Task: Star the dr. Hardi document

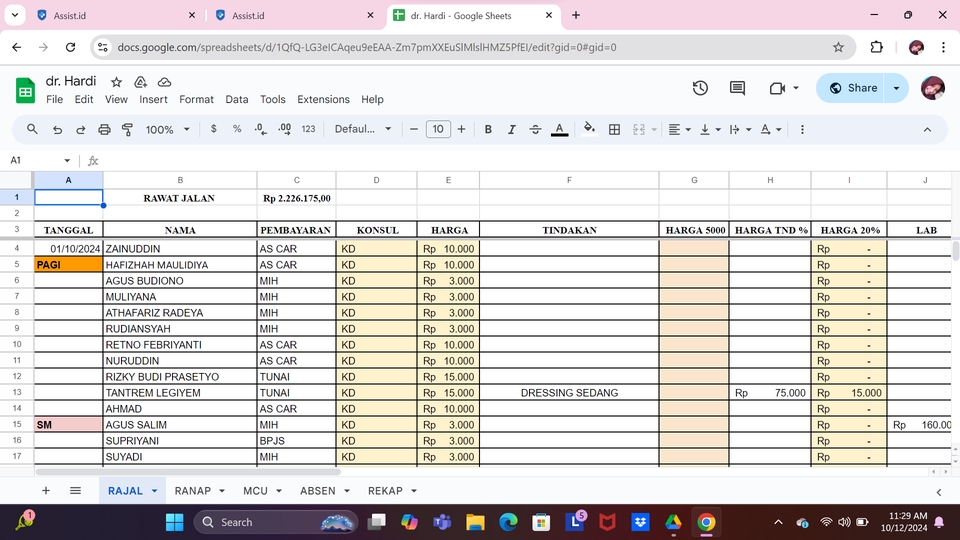Action: [117, 82]
